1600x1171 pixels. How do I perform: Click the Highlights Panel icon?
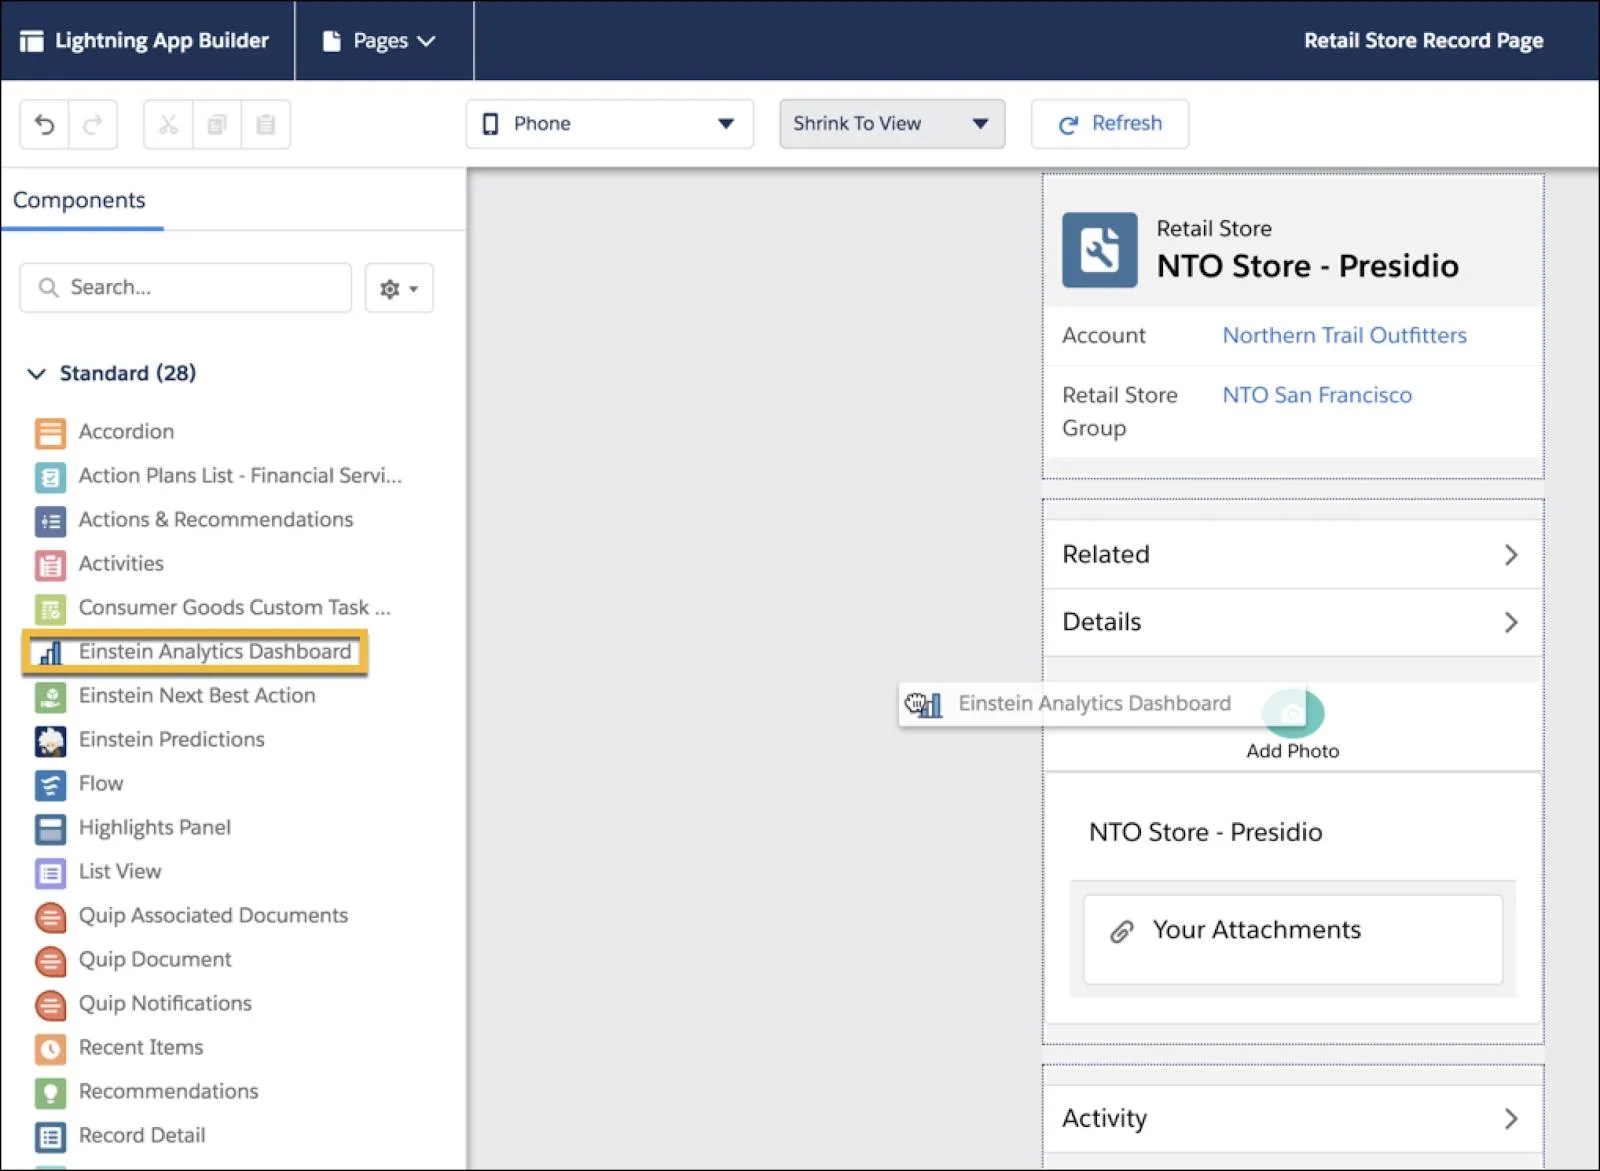(x=50, y=829)
